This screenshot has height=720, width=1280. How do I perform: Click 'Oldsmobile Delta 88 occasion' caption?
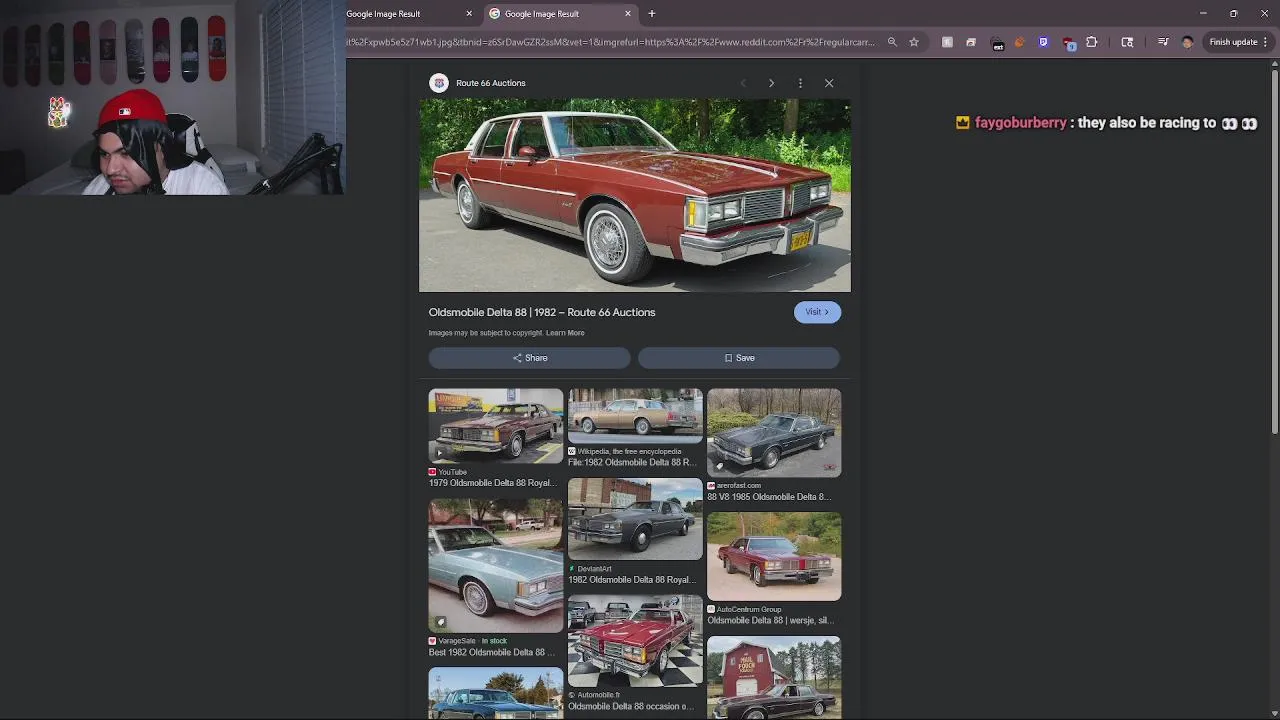(631, 707)
